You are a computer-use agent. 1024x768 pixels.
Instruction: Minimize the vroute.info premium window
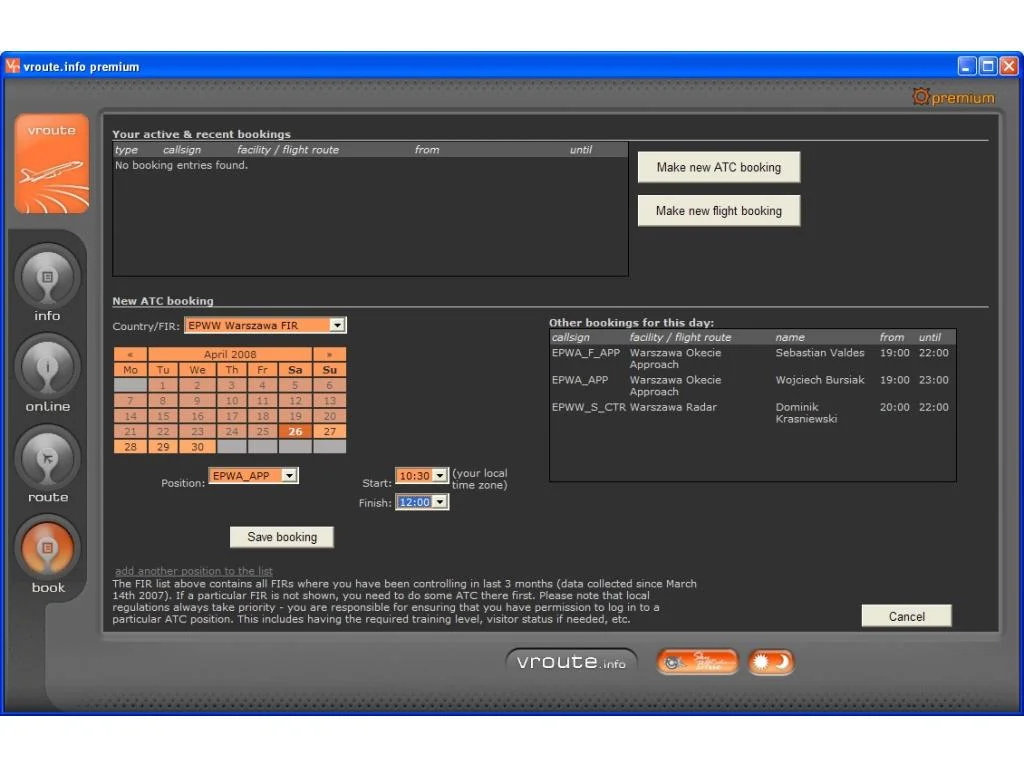(967, 66)
